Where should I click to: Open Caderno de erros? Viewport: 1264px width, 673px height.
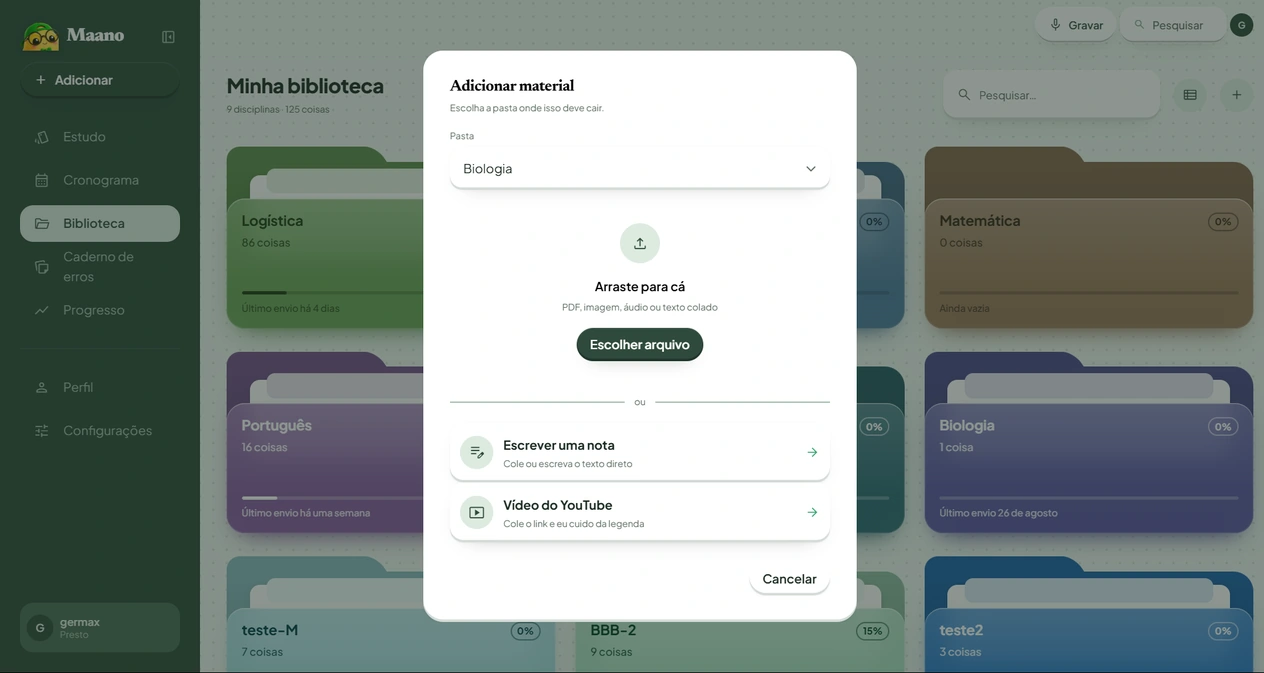[x=100, y=267]
